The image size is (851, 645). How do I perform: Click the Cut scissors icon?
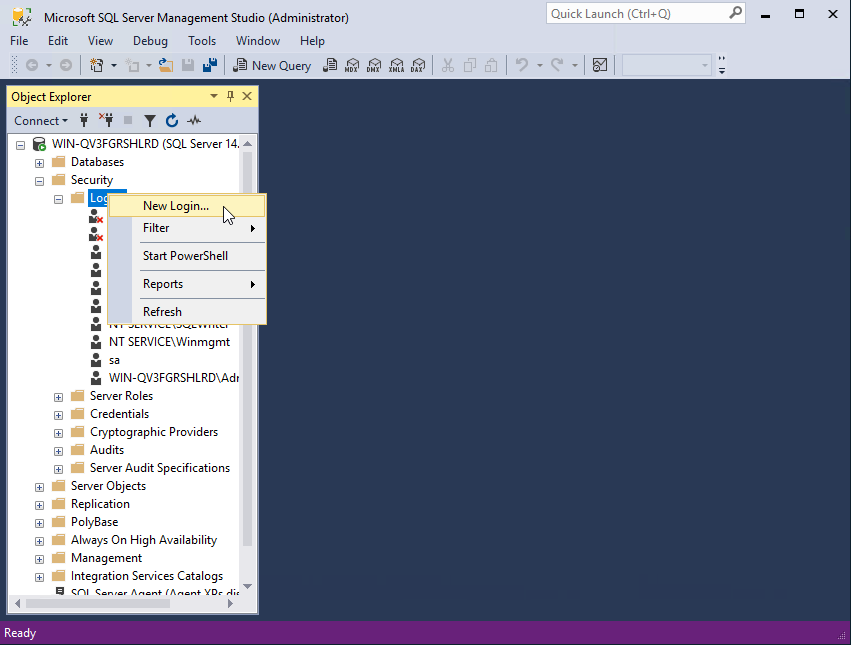tap(448, 66)
